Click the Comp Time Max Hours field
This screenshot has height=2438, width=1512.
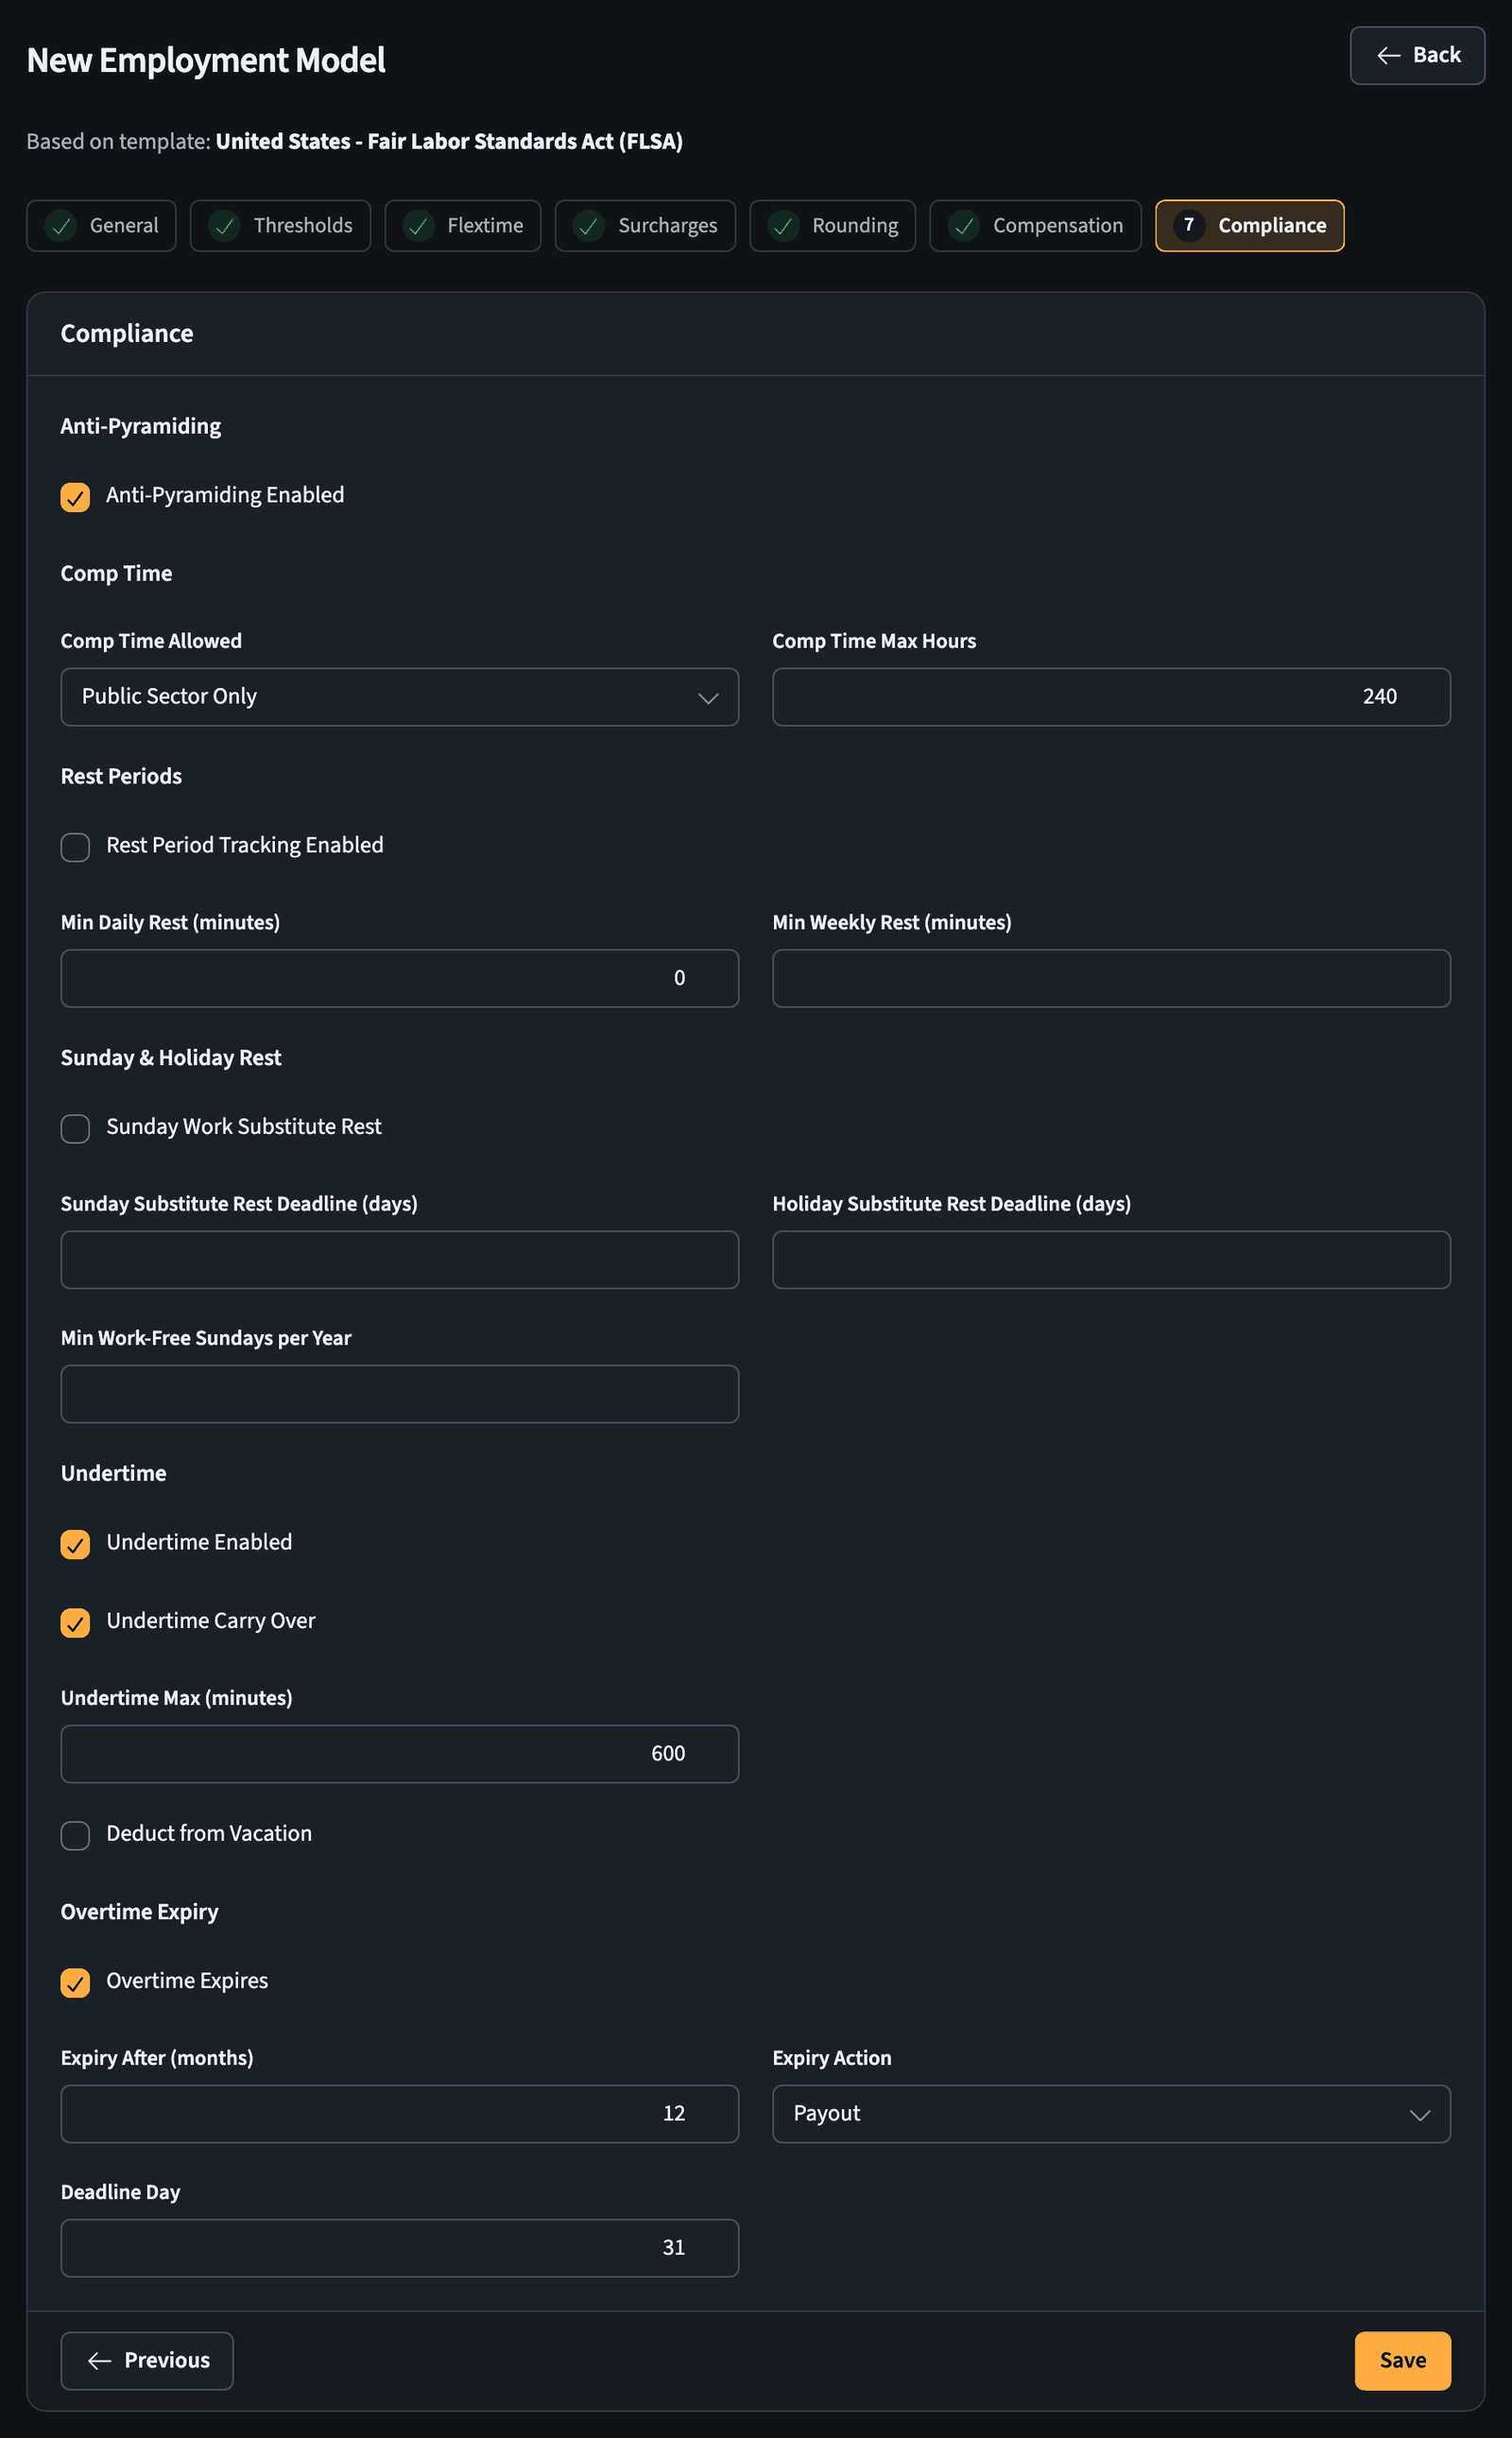tap(1111, 697)
